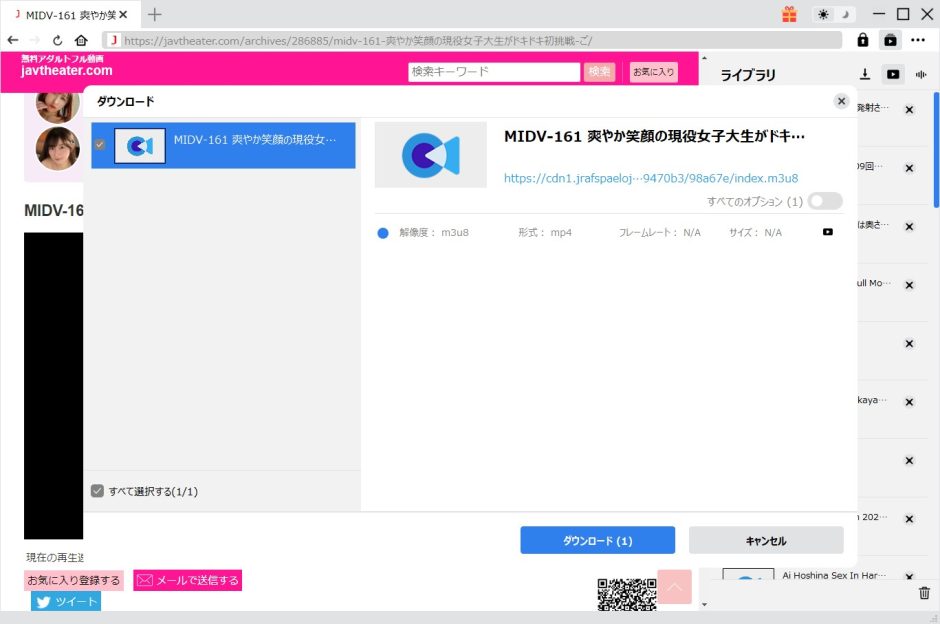Click the video detect icon in address bar
940x624 pixels.
pos(889,40)
